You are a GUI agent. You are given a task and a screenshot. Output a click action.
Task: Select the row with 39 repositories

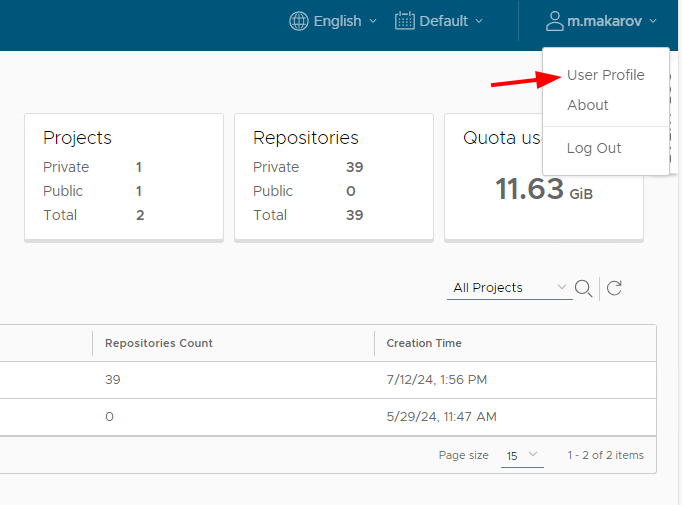(328, 380)
